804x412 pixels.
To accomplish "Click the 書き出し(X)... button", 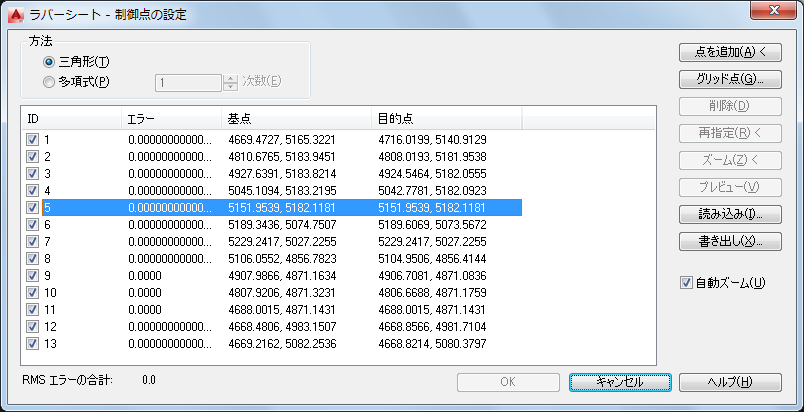I will [730, 241].
